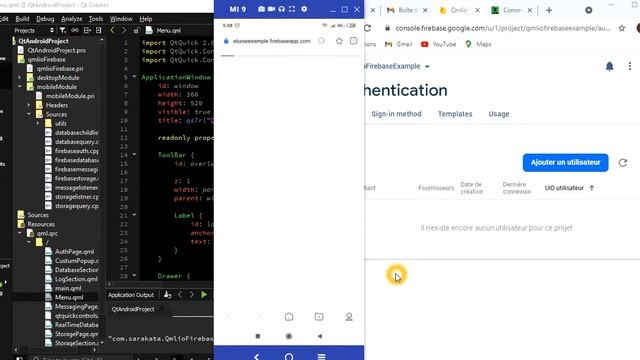This screenshot has width=640, height=360.
Task: Enter fullscreen in MI 9 mirror window
Action: pyautogui.click(x=292, y=9)
